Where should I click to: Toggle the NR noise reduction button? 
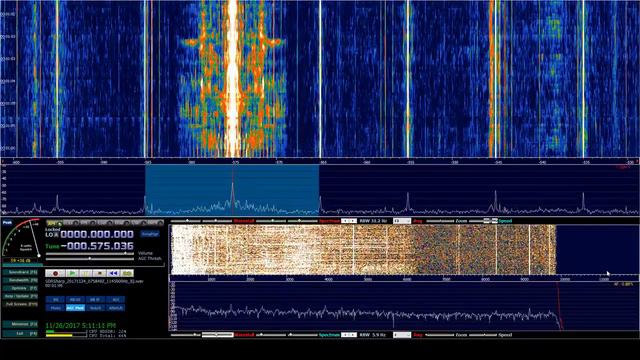(55, 300)
